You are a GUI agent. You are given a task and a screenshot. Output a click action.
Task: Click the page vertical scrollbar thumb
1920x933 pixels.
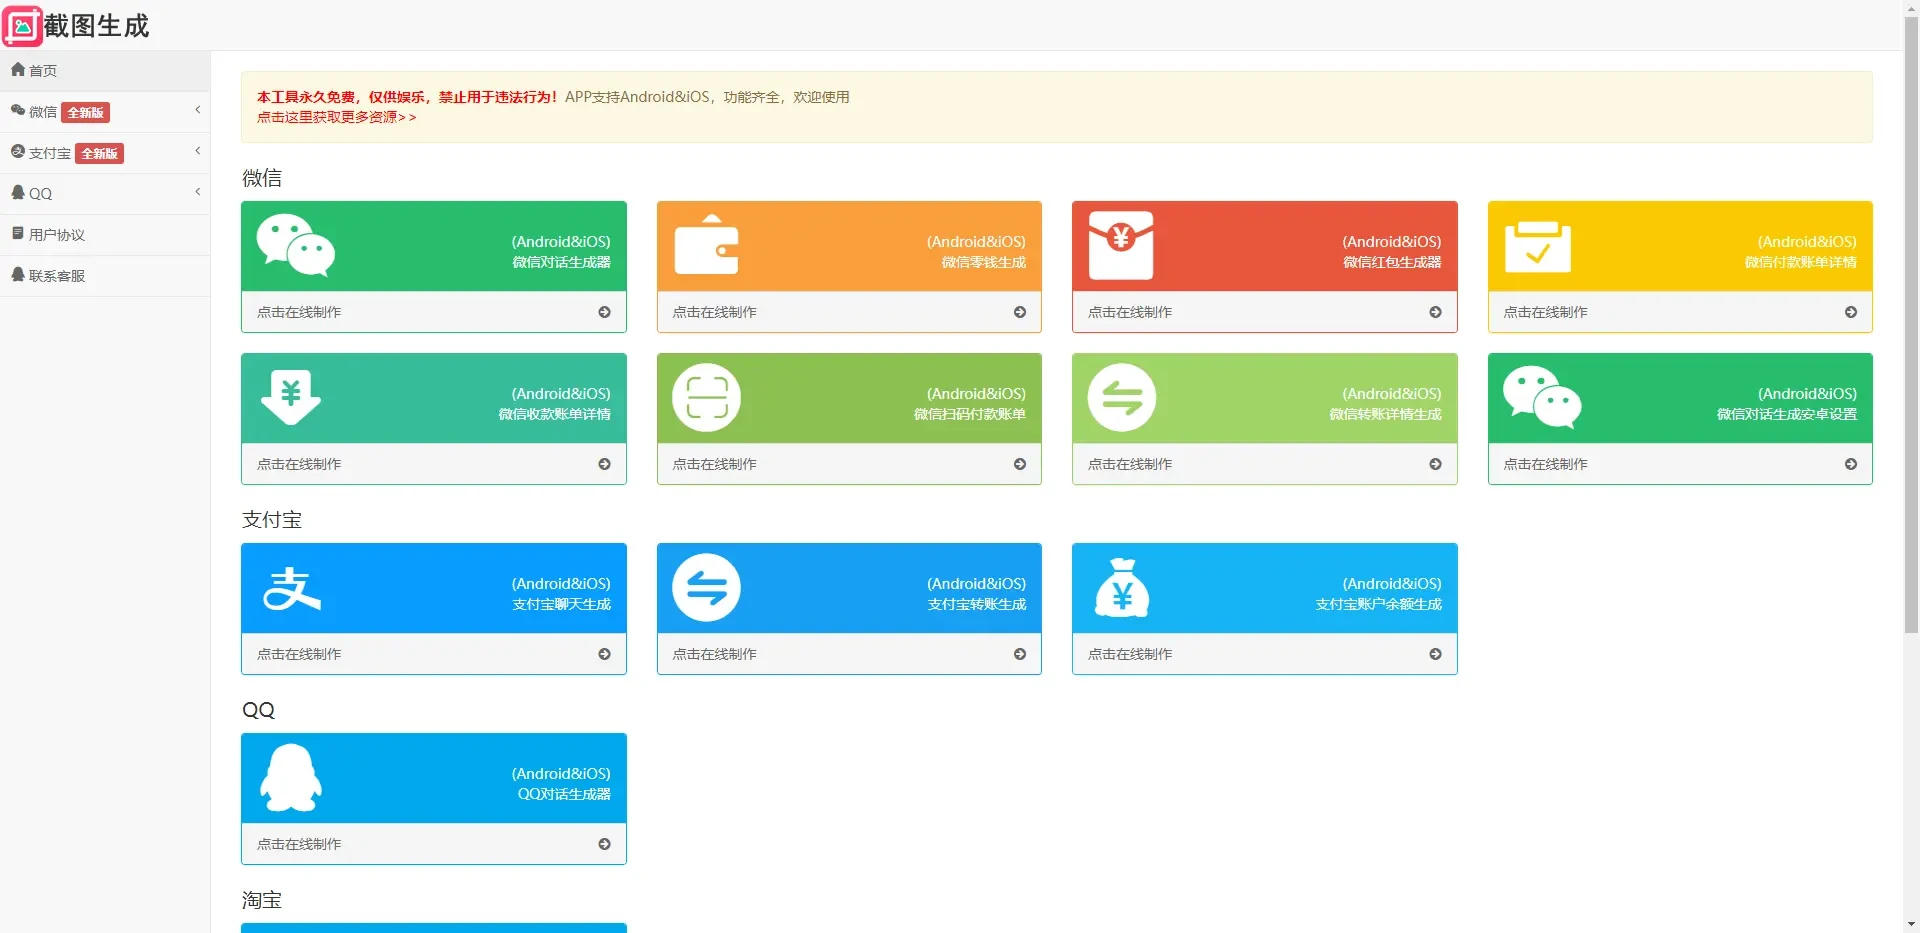coord(1911,320)
